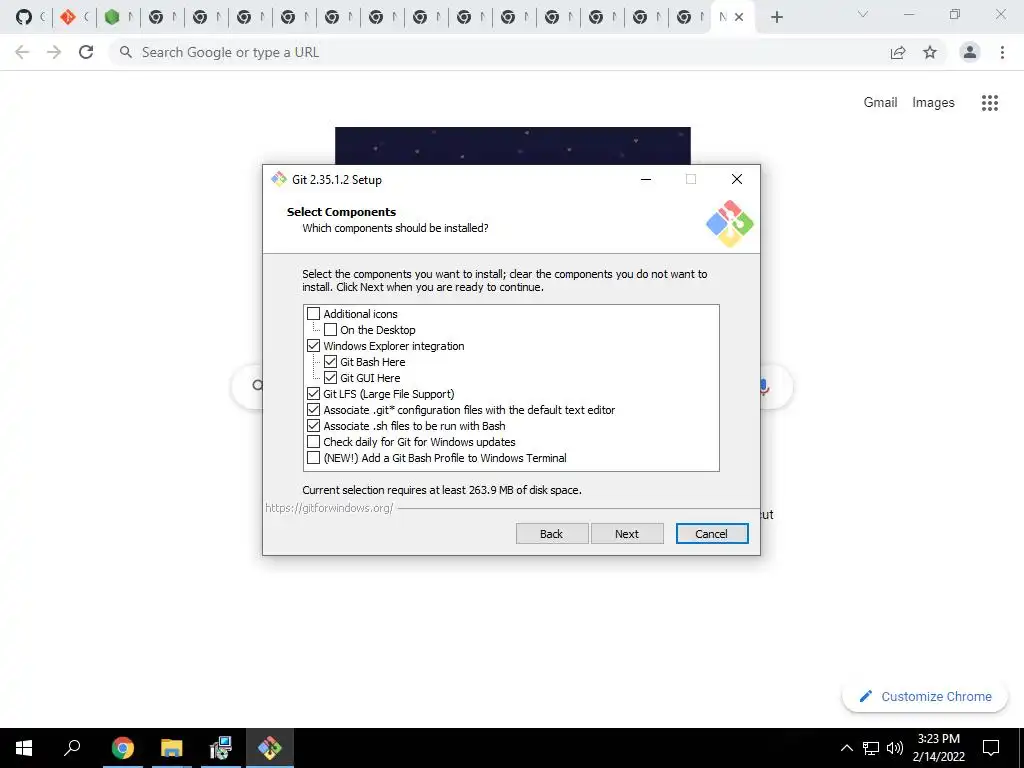The image size is (1024, 768).
Task: Open Windows notification center
Action: tap(991, 748)
